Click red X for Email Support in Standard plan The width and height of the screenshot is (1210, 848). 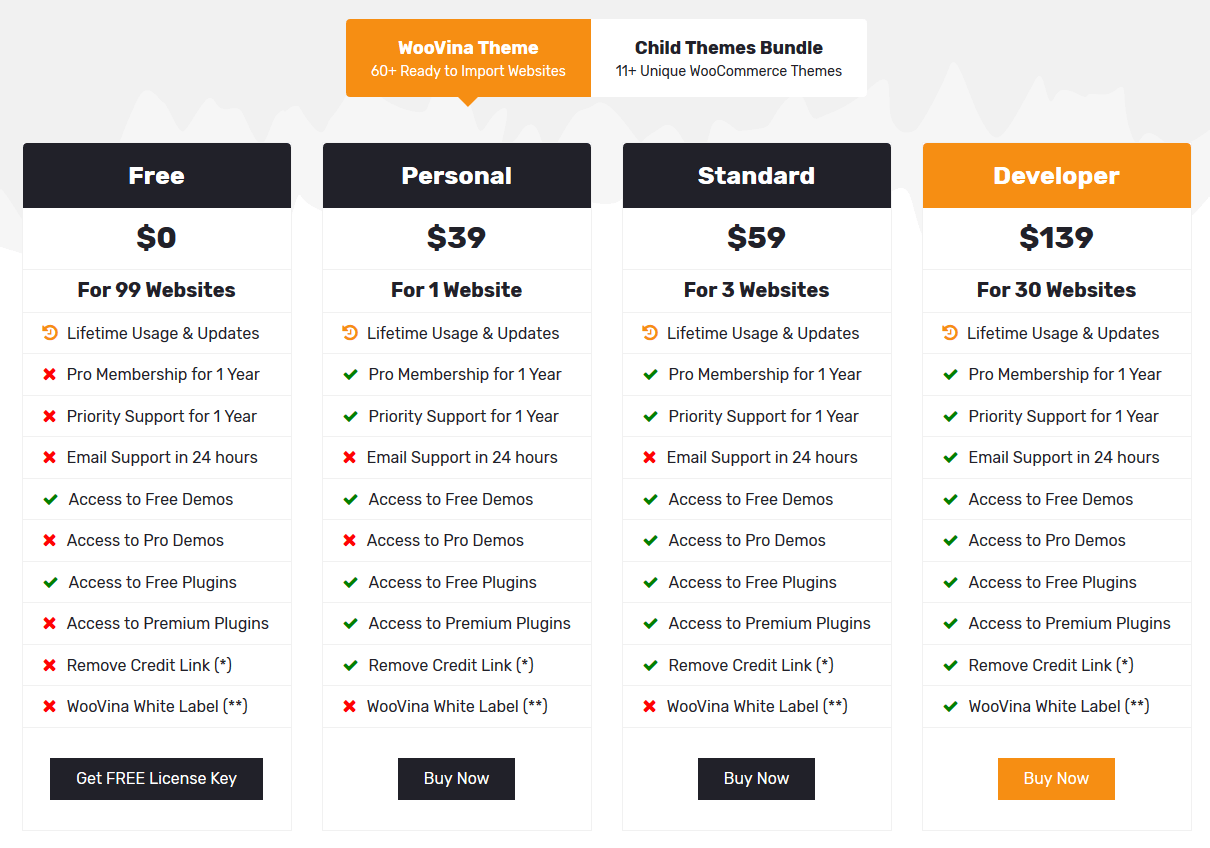click(649, 458)
